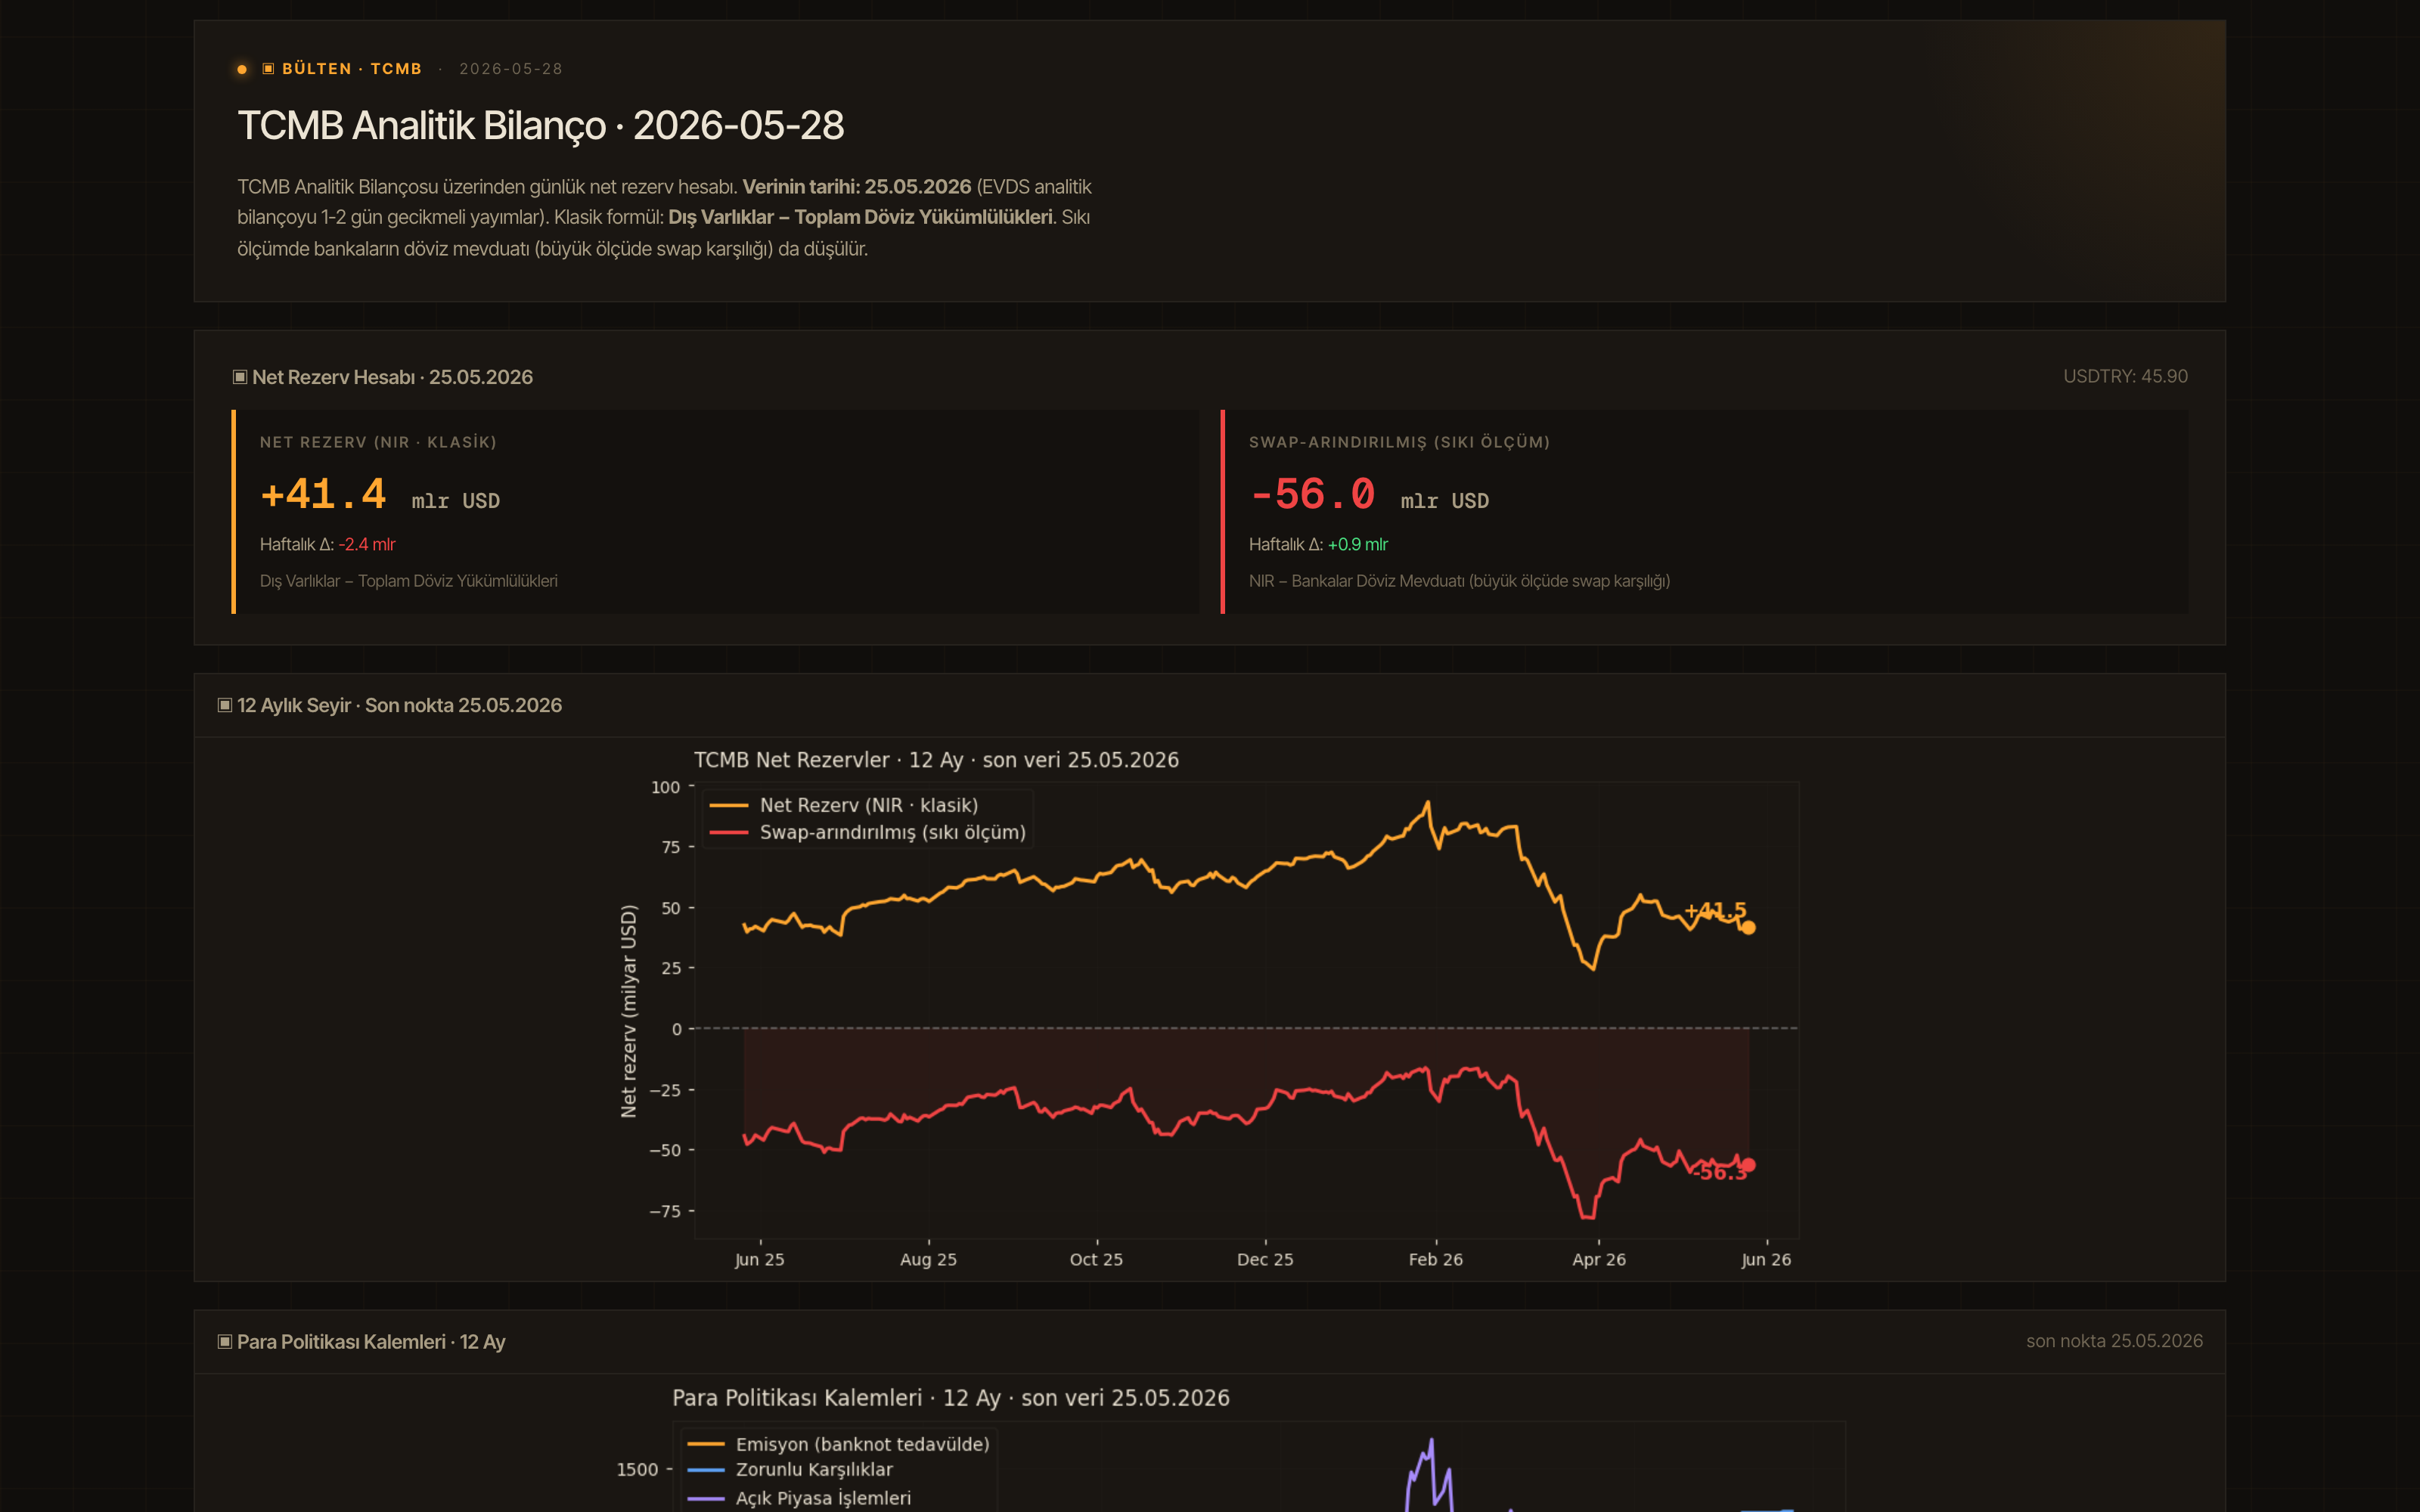Viewport: 2420px width, 1512px height.
Task: Click the +41.4 net reserve value
Action: 323,494
